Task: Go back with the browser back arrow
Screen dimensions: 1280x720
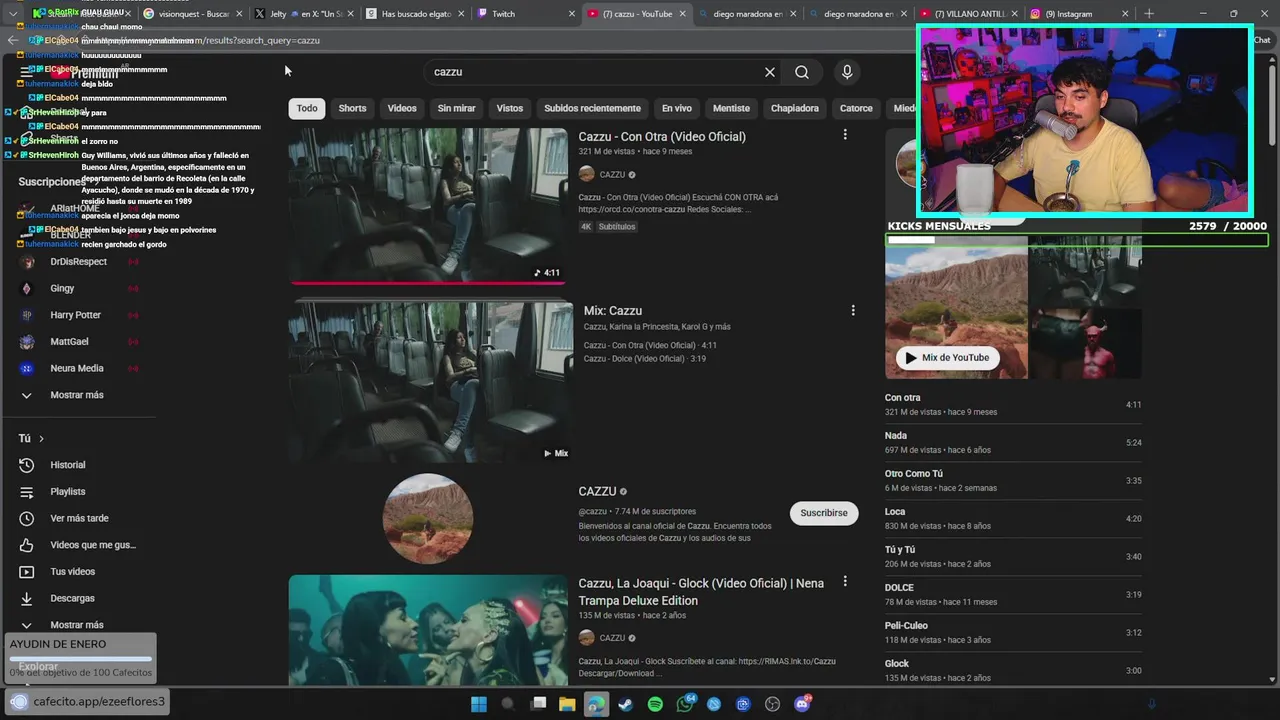Action: (12, 40)
